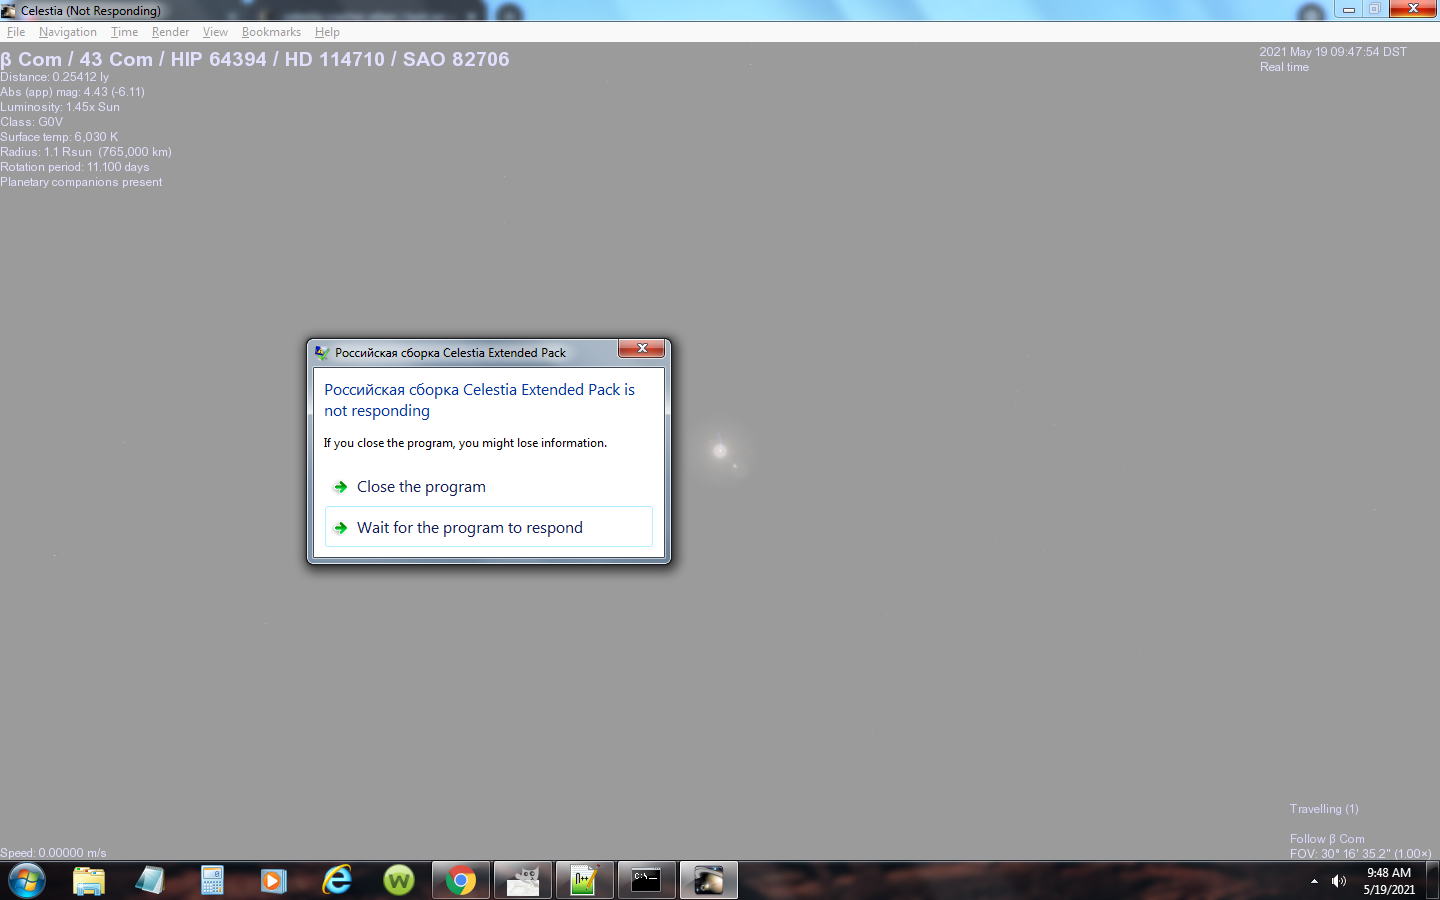Click the Celestia title bar icon

click(9, 11)
